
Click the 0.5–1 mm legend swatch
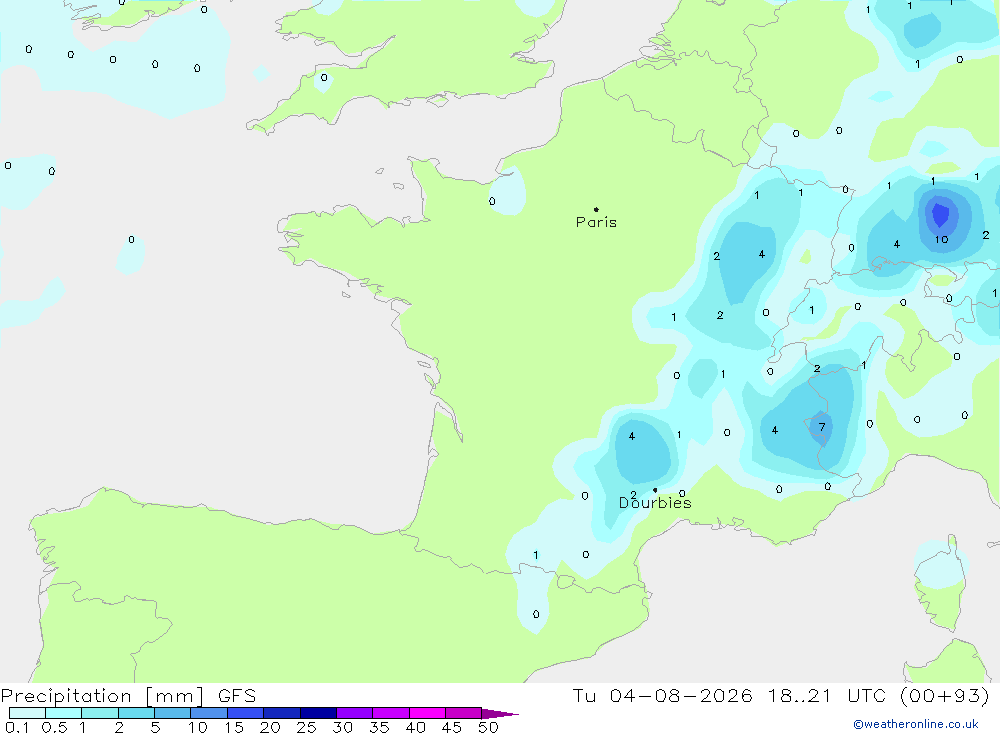(64, 713)
